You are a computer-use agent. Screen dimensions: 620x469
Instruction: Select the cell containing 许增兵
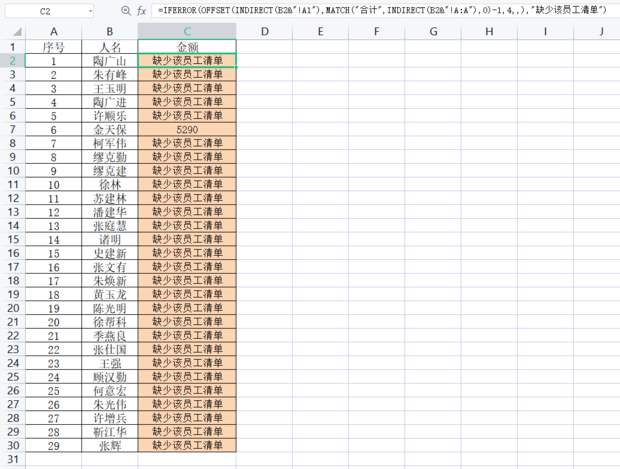tap(110, 418)
